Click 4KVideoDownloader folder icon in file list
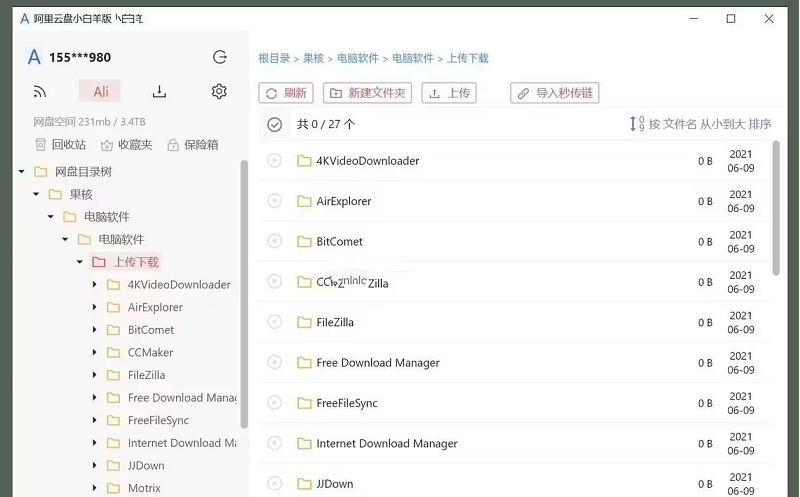This screenshot has width=800, height=497. [x=304, y=161]
